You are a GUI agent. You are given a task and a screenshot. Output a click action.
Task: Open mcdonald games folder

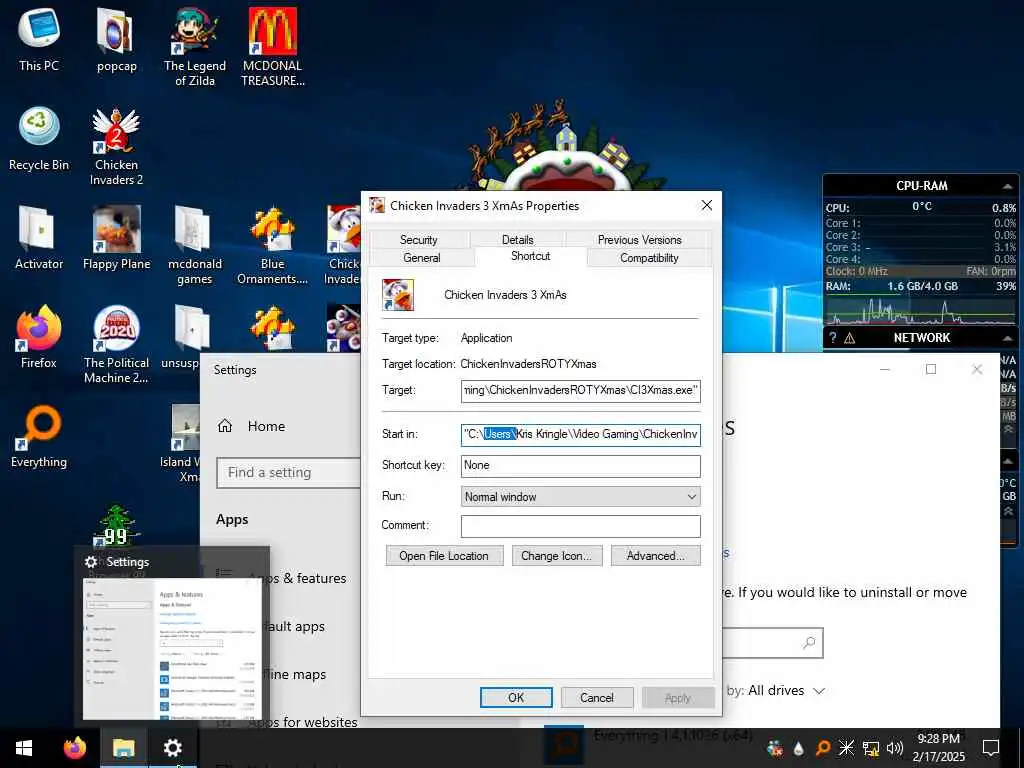tap(195, 244)
